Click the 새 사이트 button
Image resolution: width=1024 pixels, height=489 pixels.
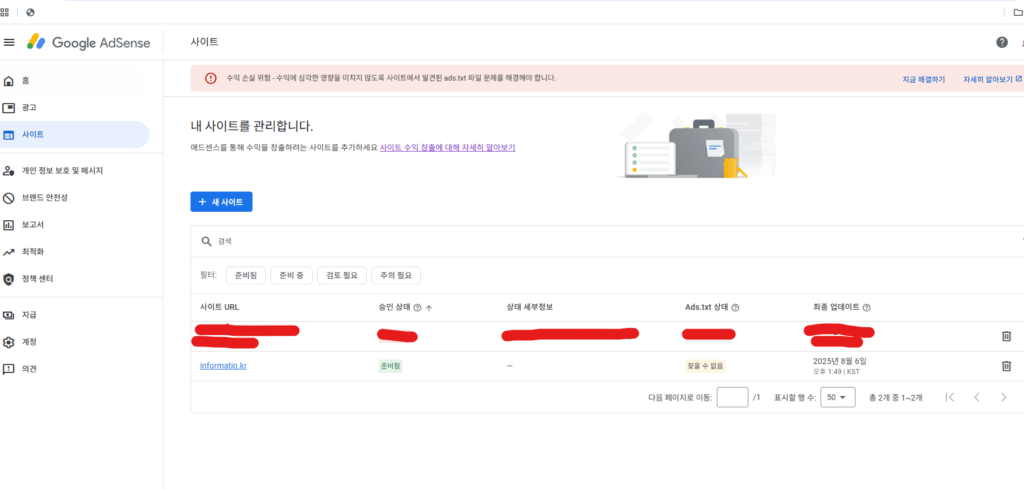coord(221,202)
